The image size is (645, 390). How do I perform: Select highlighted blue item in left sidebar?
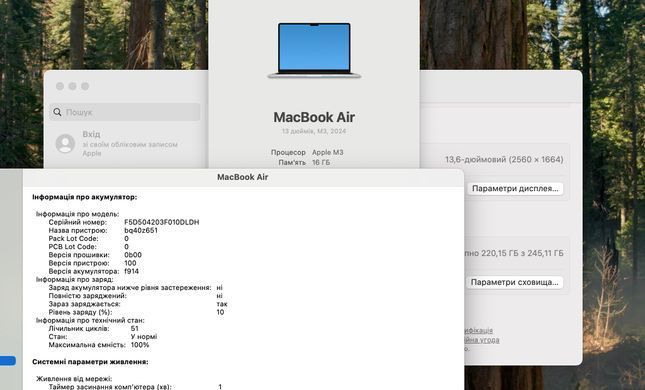(8, 361)
